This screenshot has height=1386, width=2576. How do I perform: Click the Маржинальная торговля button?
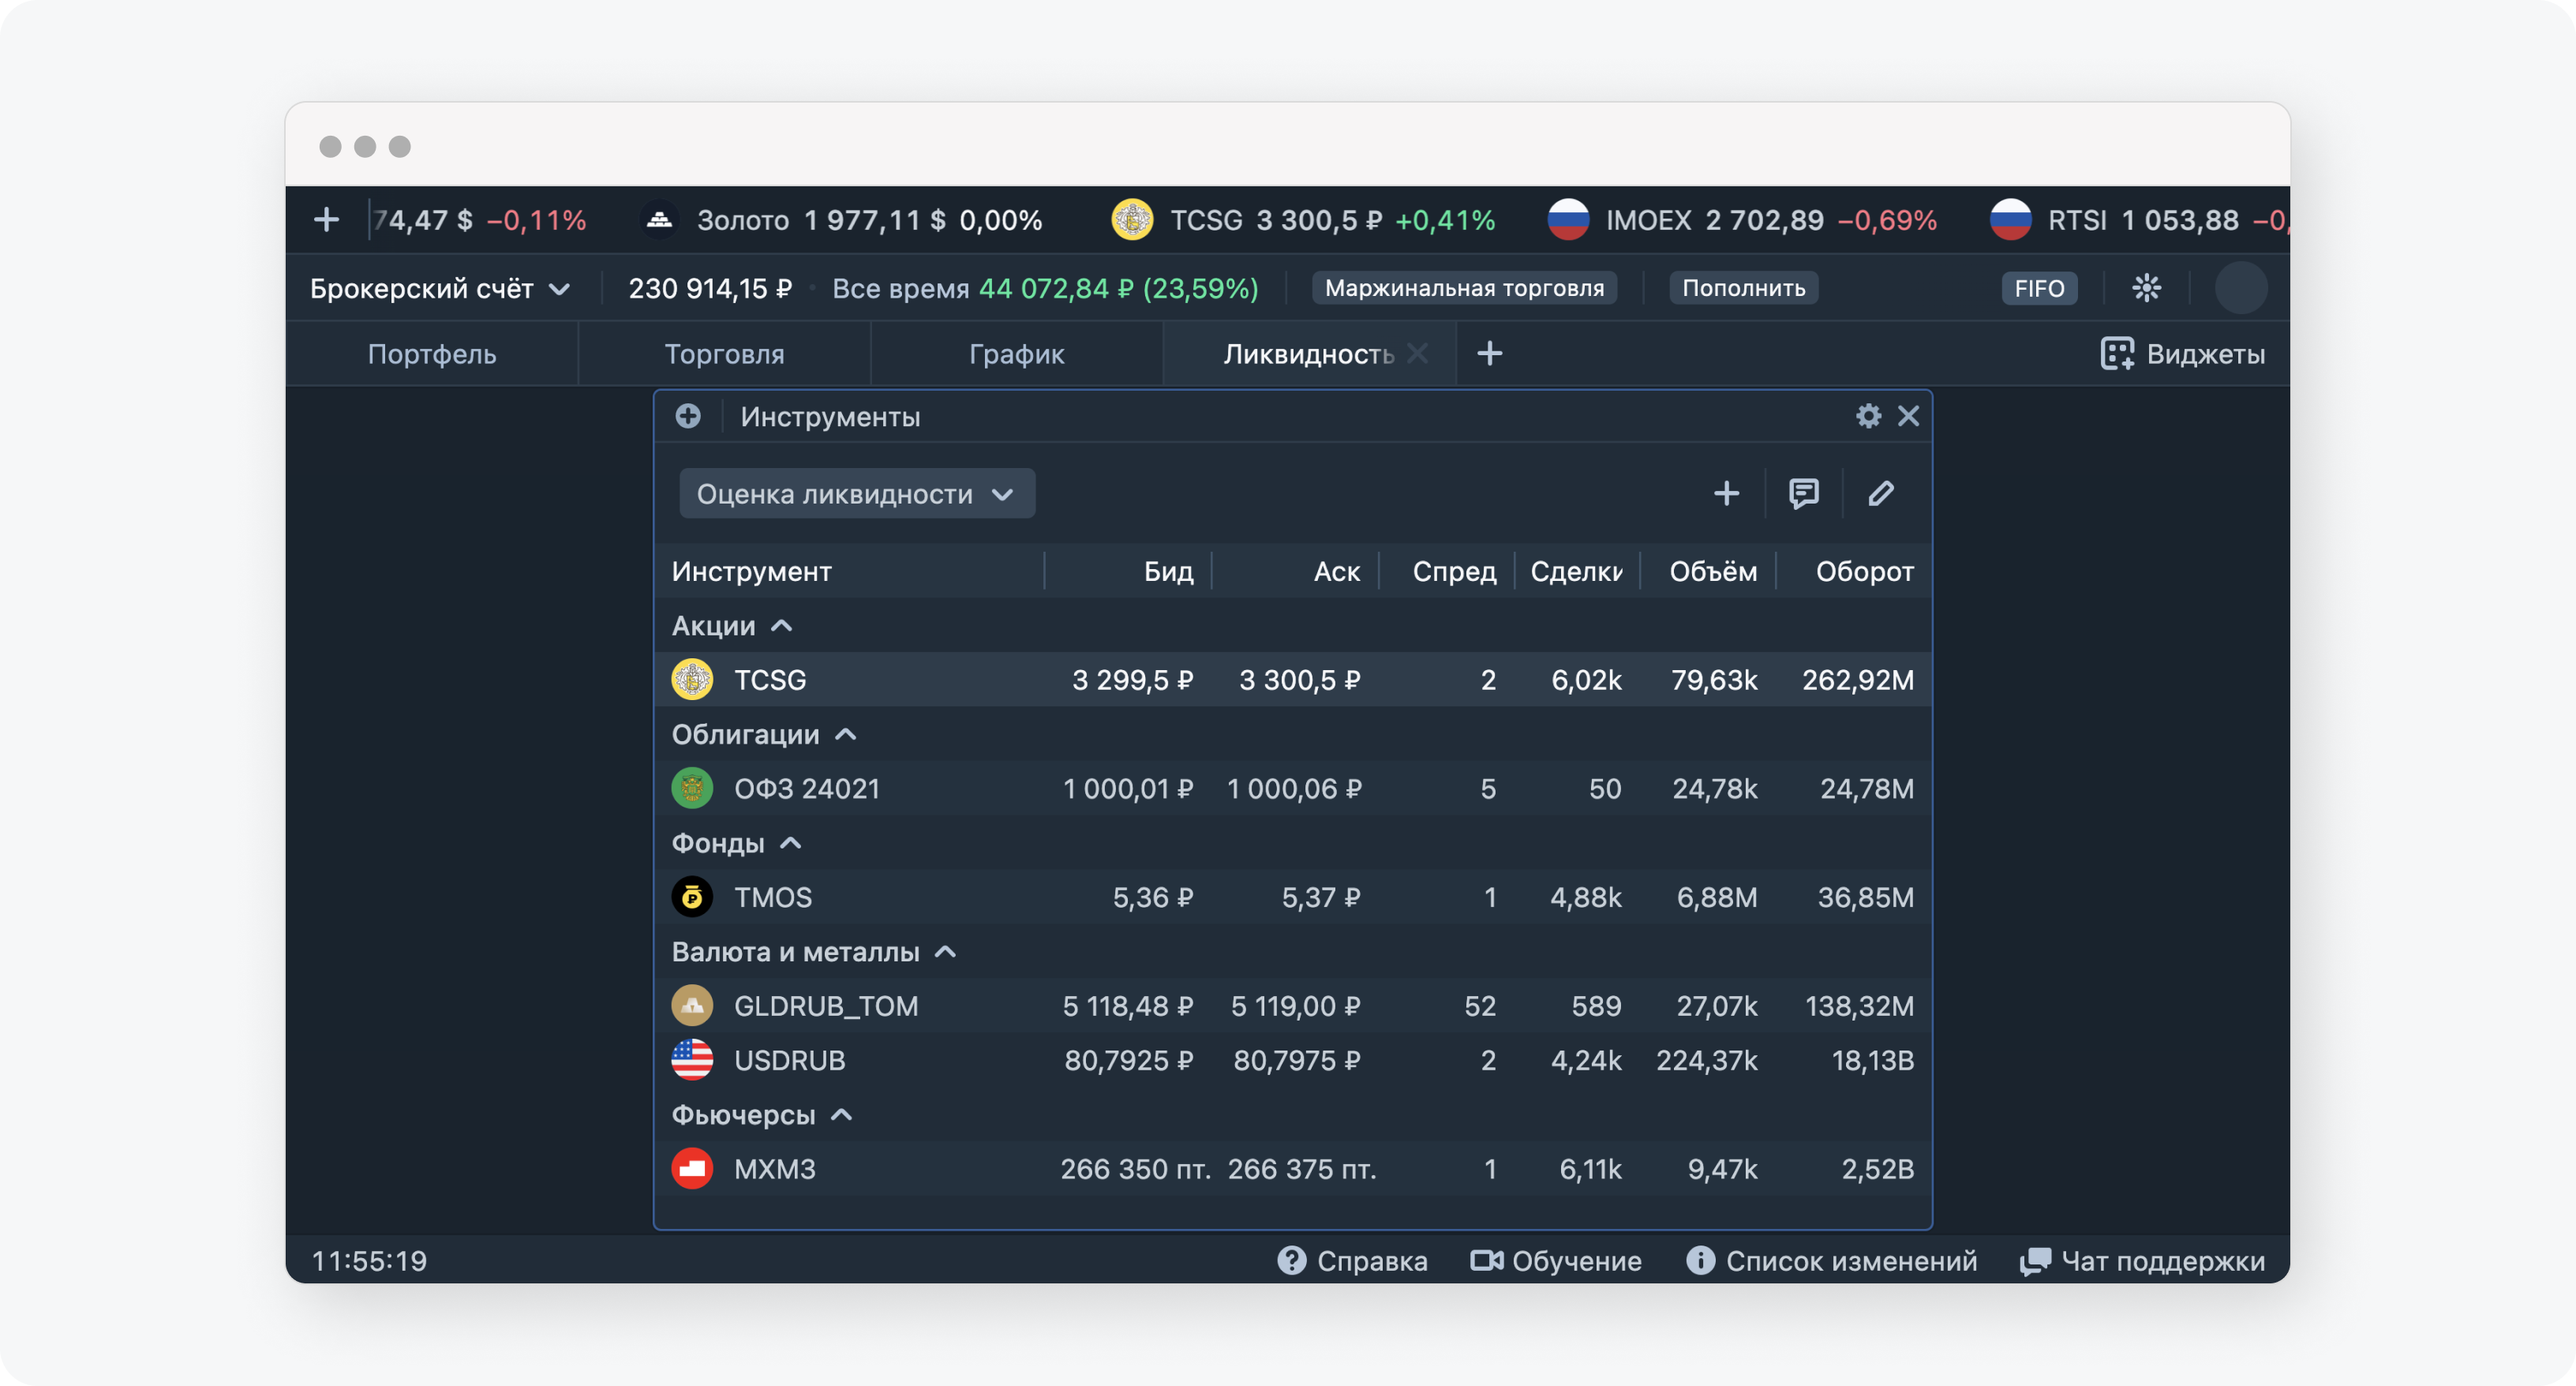(1464, 288)
